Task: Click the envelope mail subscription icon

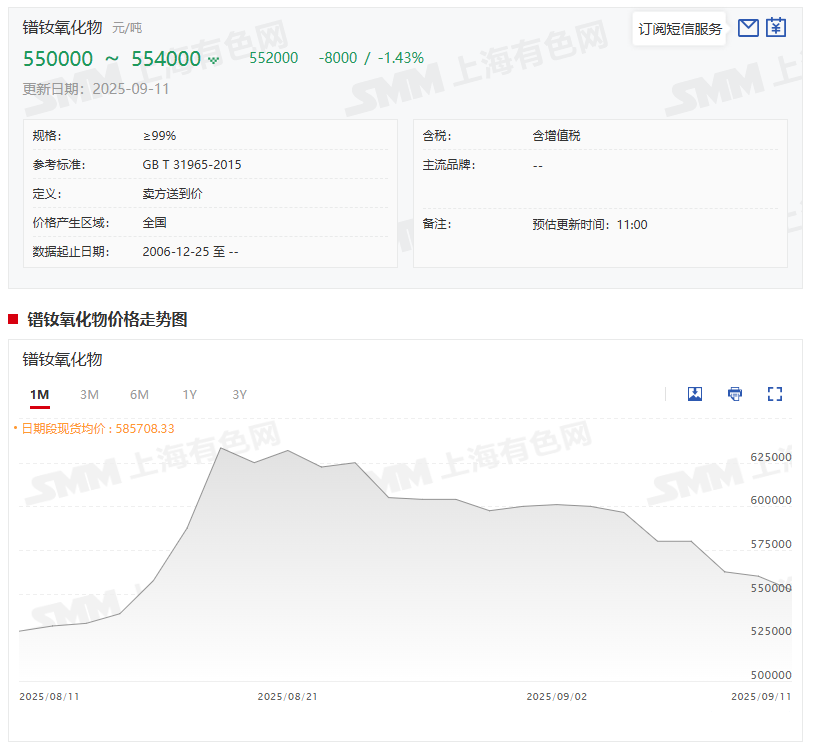Action: [747, 28]
